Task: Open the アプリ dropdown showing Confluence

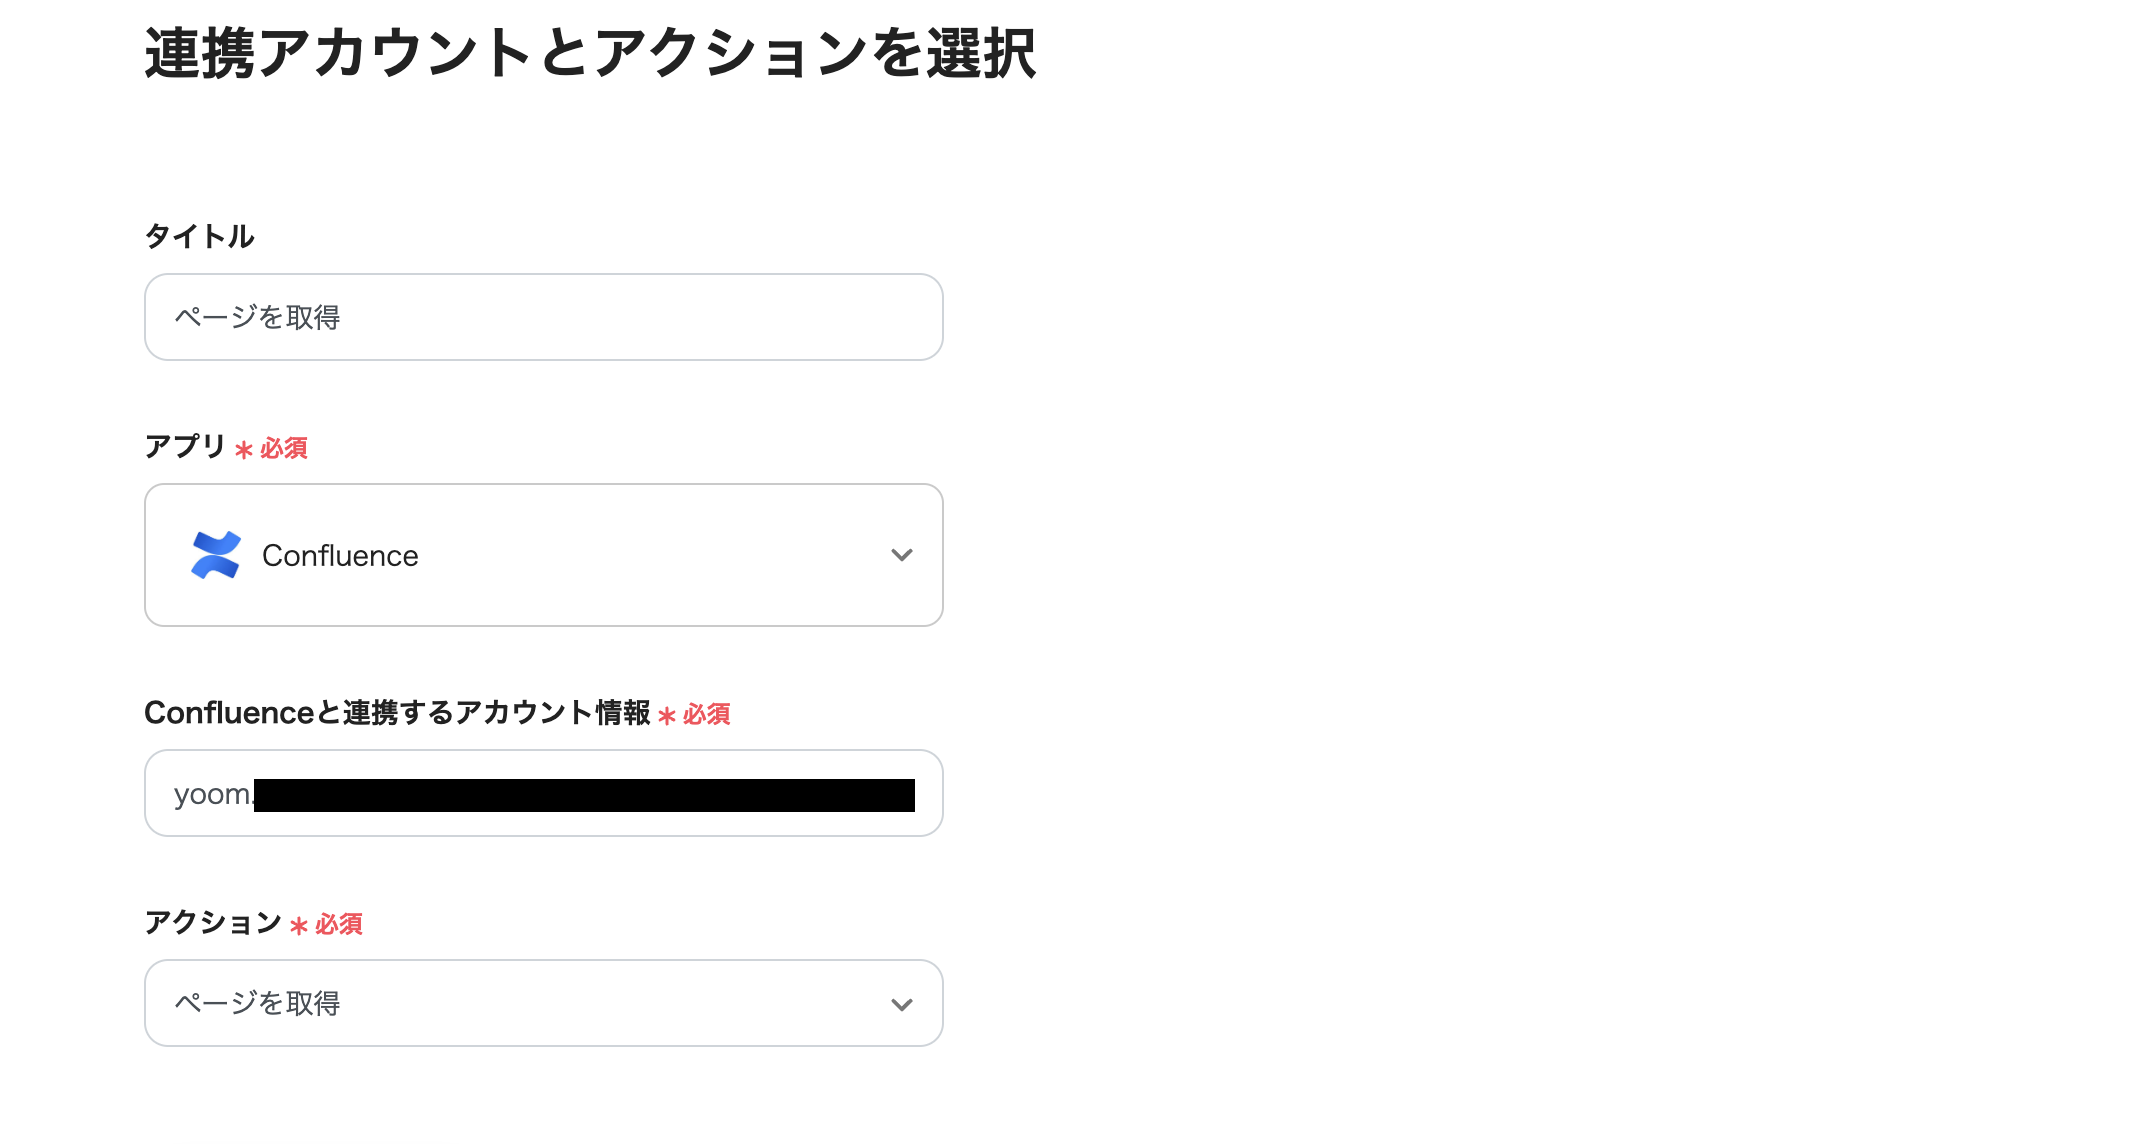Action: [543, 555]
